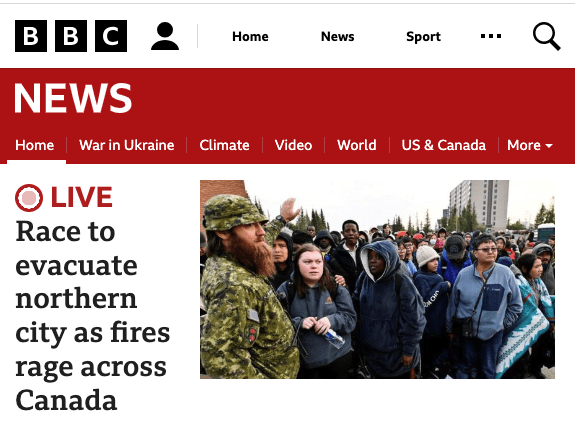Open the evacuation crowd photo

tap(377, 279)
